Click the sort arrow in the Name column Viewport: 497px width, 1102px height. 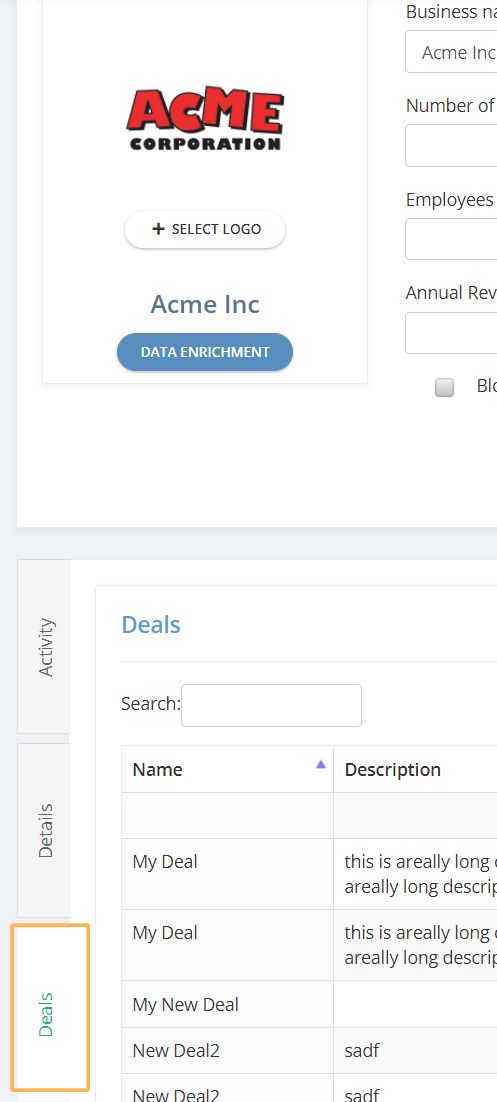321,765
